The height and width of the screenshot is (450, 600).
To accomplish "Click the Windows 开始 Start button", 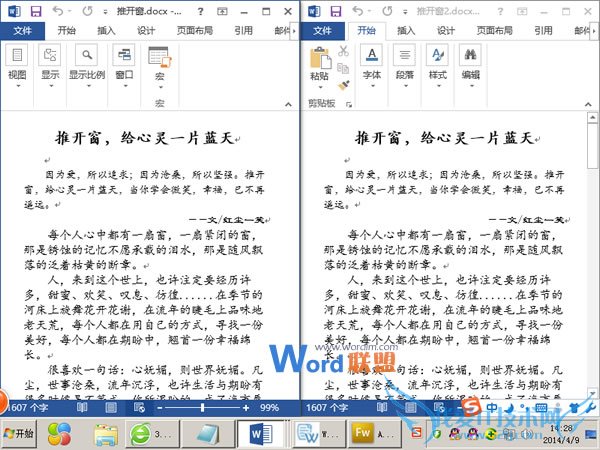I will (19, 434).
